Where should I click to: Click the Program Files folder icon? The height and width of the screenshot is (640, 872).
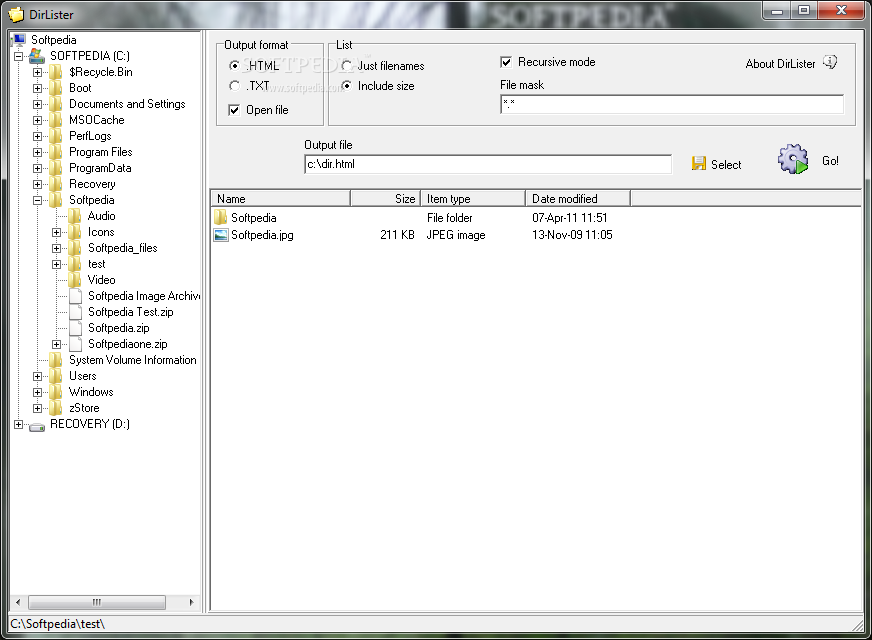point(56,152)
